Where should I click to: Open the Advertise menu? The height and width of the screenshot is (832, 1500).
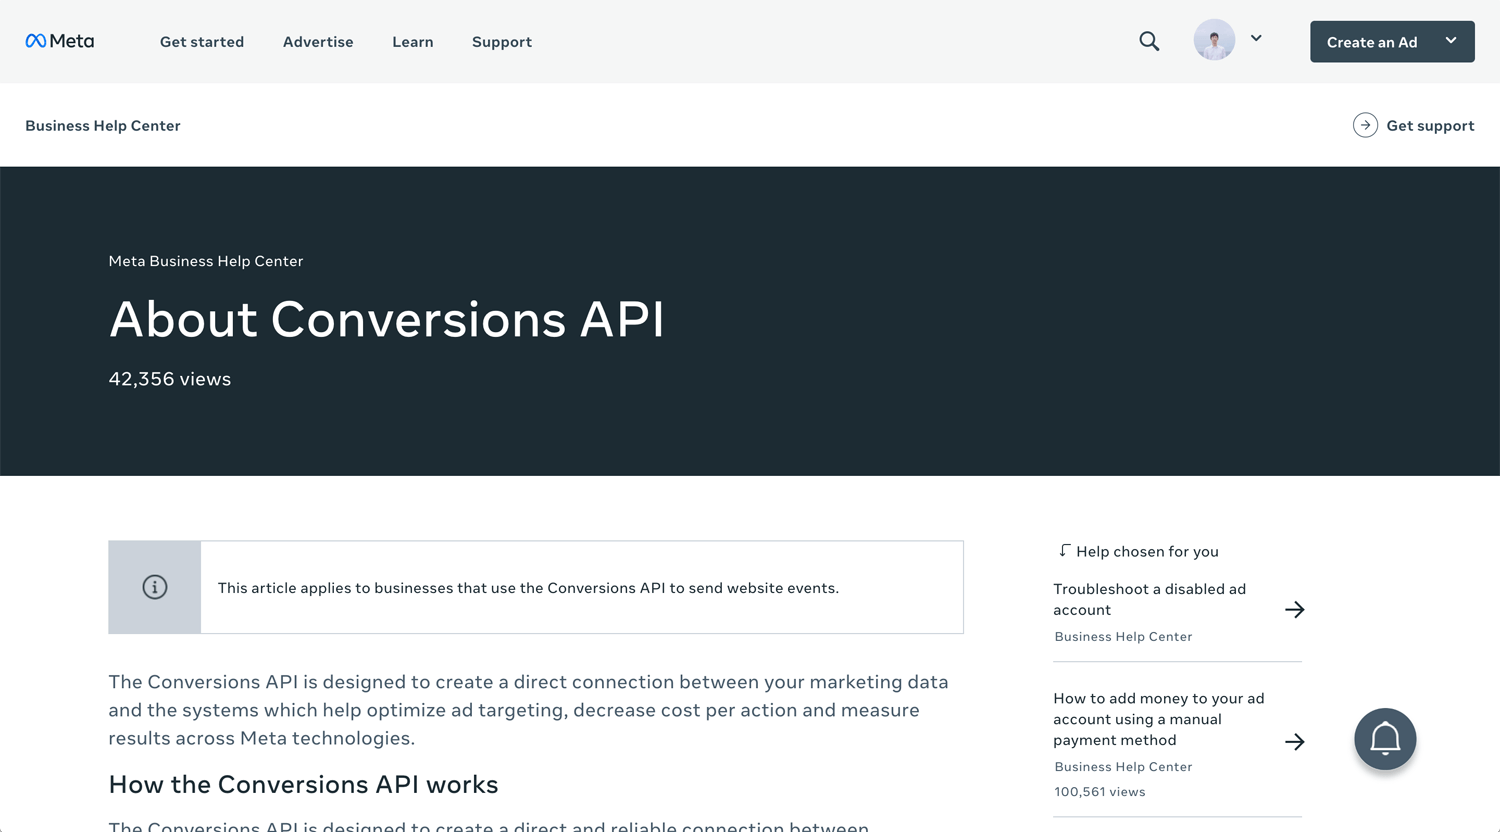click(x=318, y=42)
